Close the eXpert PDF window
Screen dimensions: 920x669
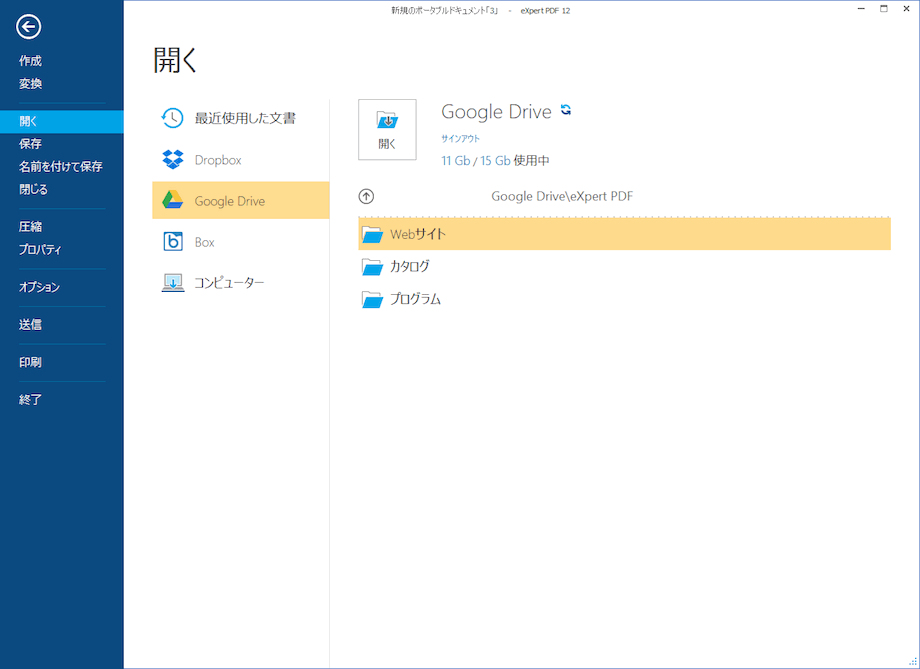906,9
